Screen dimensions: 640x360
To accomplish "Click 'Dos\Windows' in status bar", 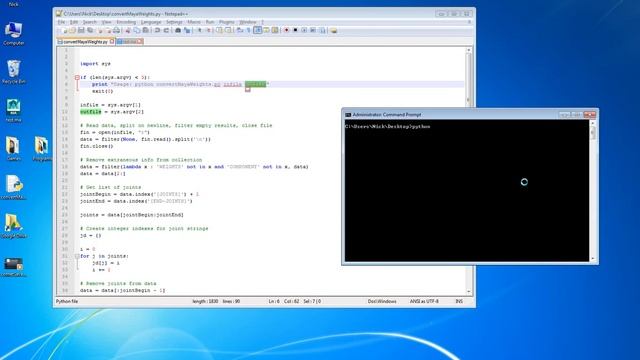I will pos(382,301).
